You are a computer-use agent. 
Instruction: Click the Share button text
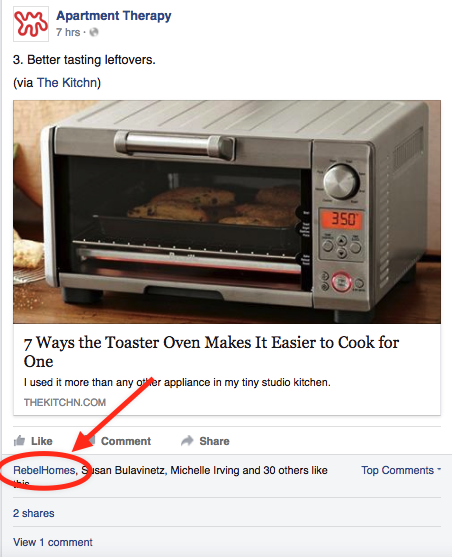[214, 441]
